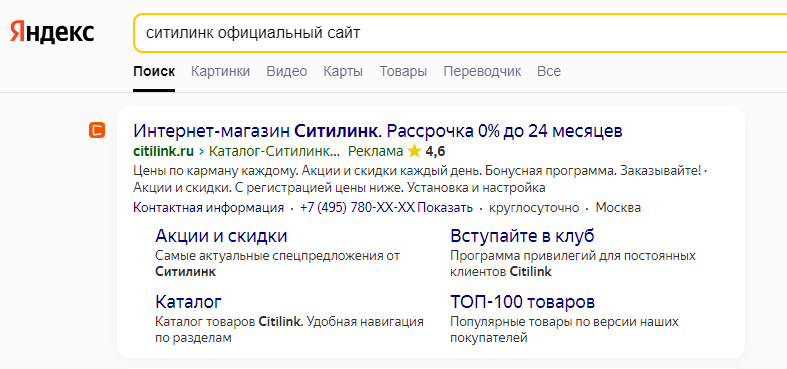Switch to the Картинки tab
Image resolution: width=787 pixels, height=369 pixels.
pyautogui.click(x=220, y=71)
